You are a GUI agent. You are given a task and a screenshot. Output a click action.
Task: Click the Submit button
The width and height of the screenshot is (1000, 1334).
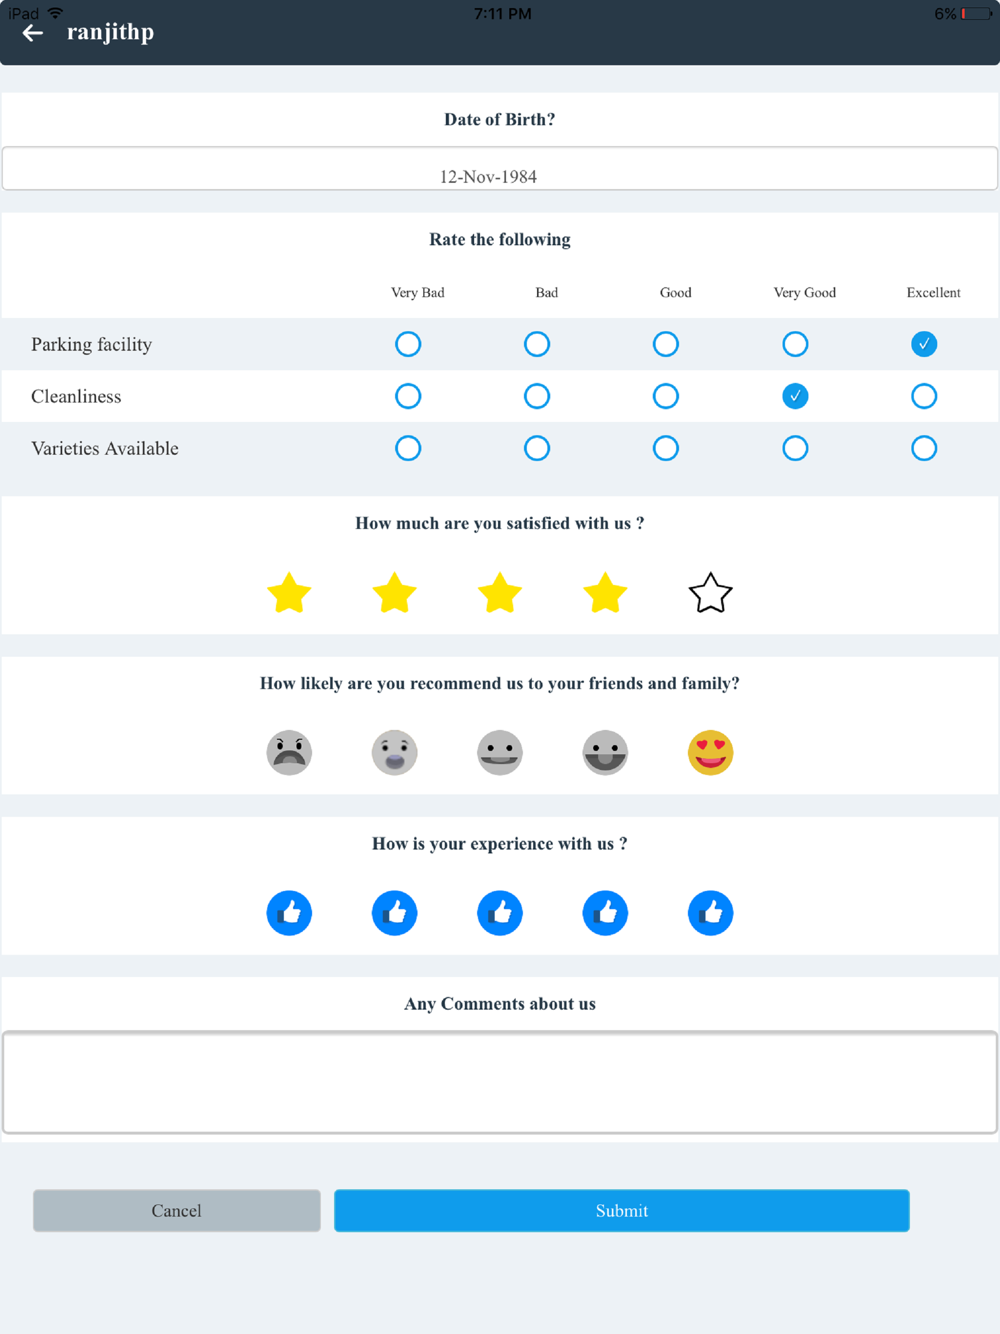(622, 1210)
